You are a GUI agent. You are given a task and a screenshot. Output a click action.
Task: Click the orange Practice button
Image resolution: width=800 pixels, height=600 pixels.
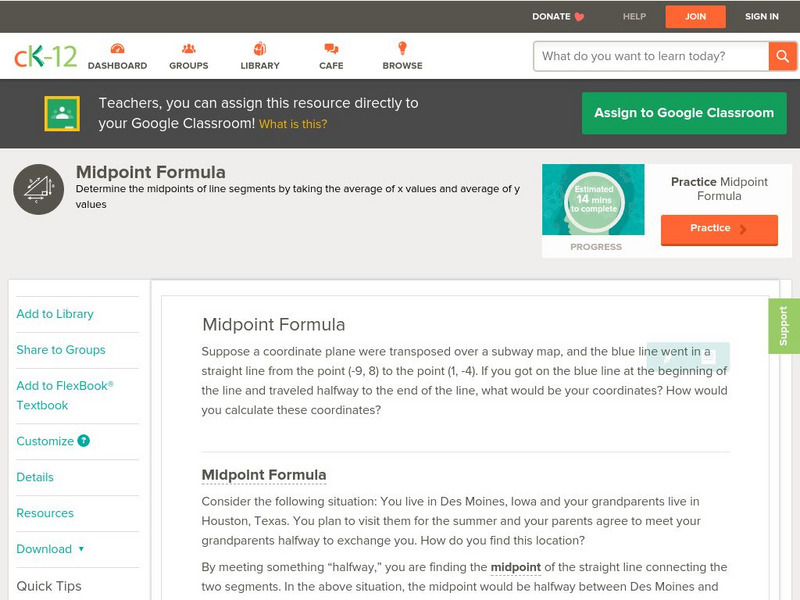(719, 229)
